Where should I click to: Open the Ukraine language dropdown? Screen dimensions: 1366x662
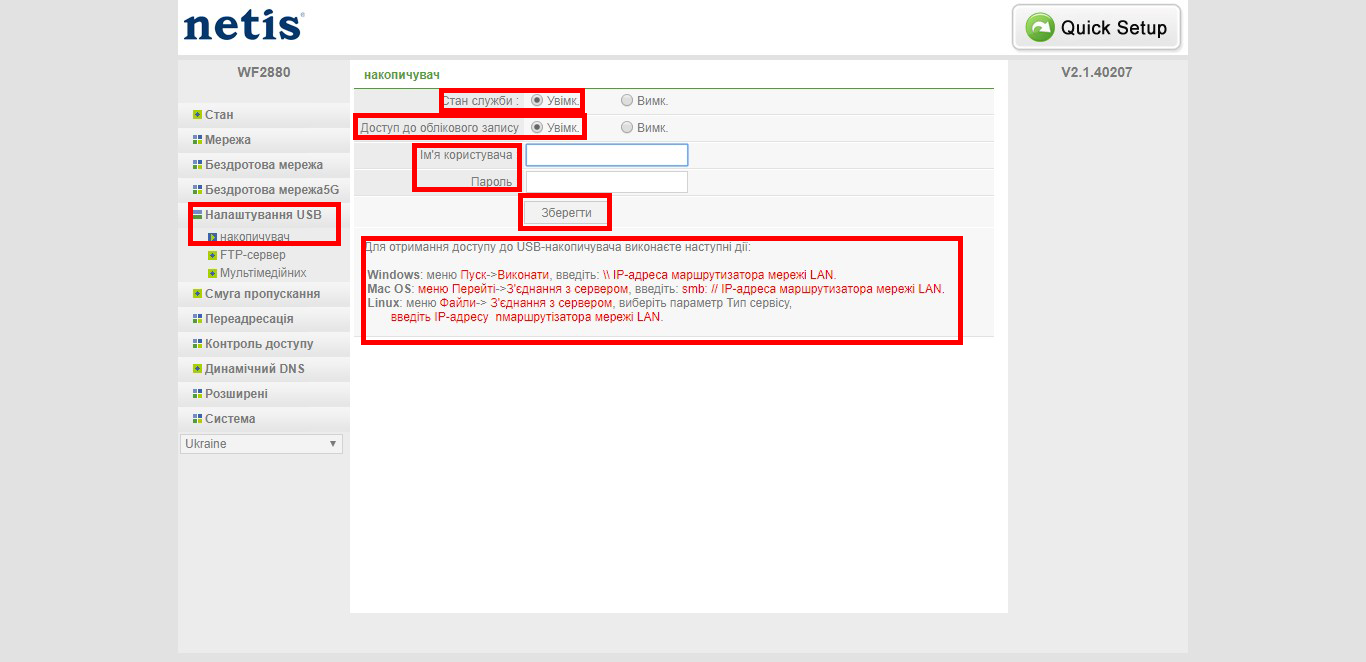click(x=261, y=444)
